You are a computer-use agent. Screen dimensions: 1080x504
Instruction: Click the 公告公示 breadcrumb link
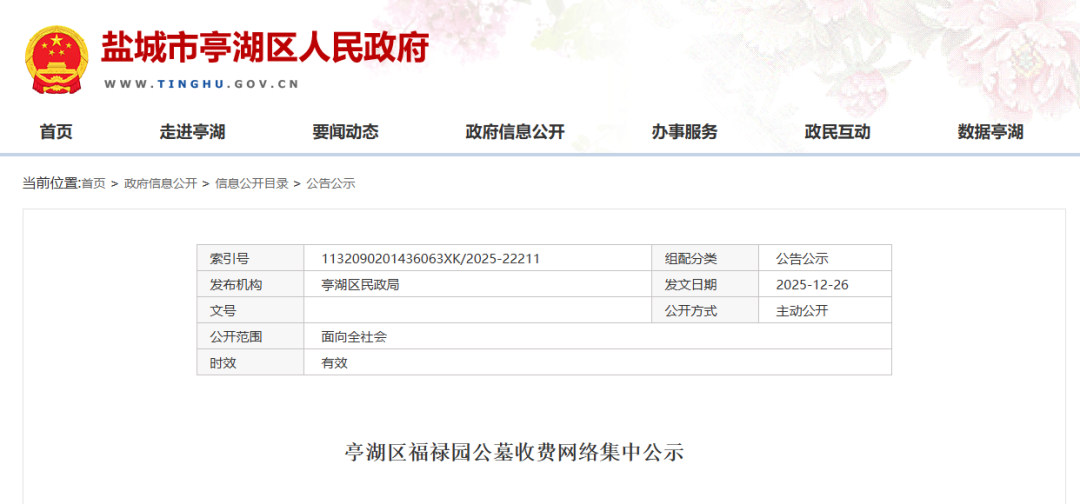[x=331, y=184]
